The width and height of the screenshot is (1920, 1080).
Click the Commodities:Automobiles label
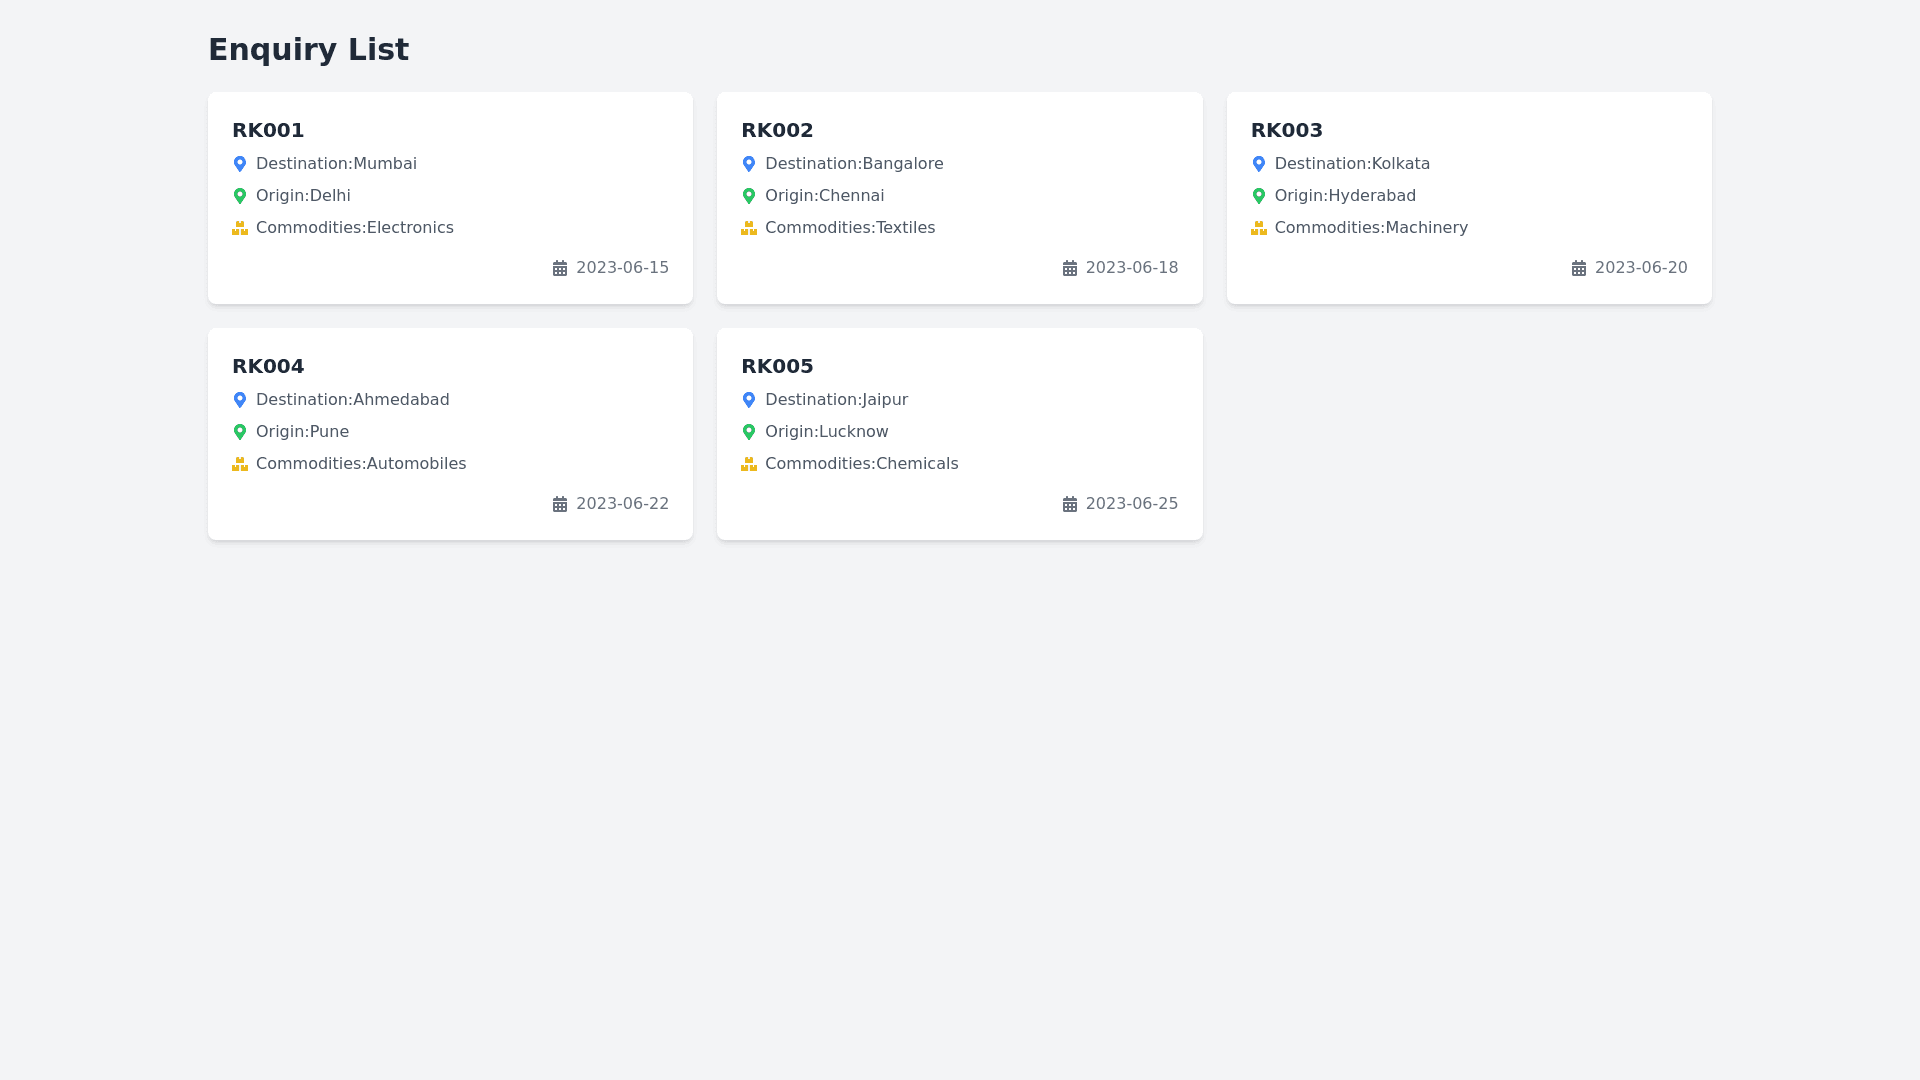[360, 463]
